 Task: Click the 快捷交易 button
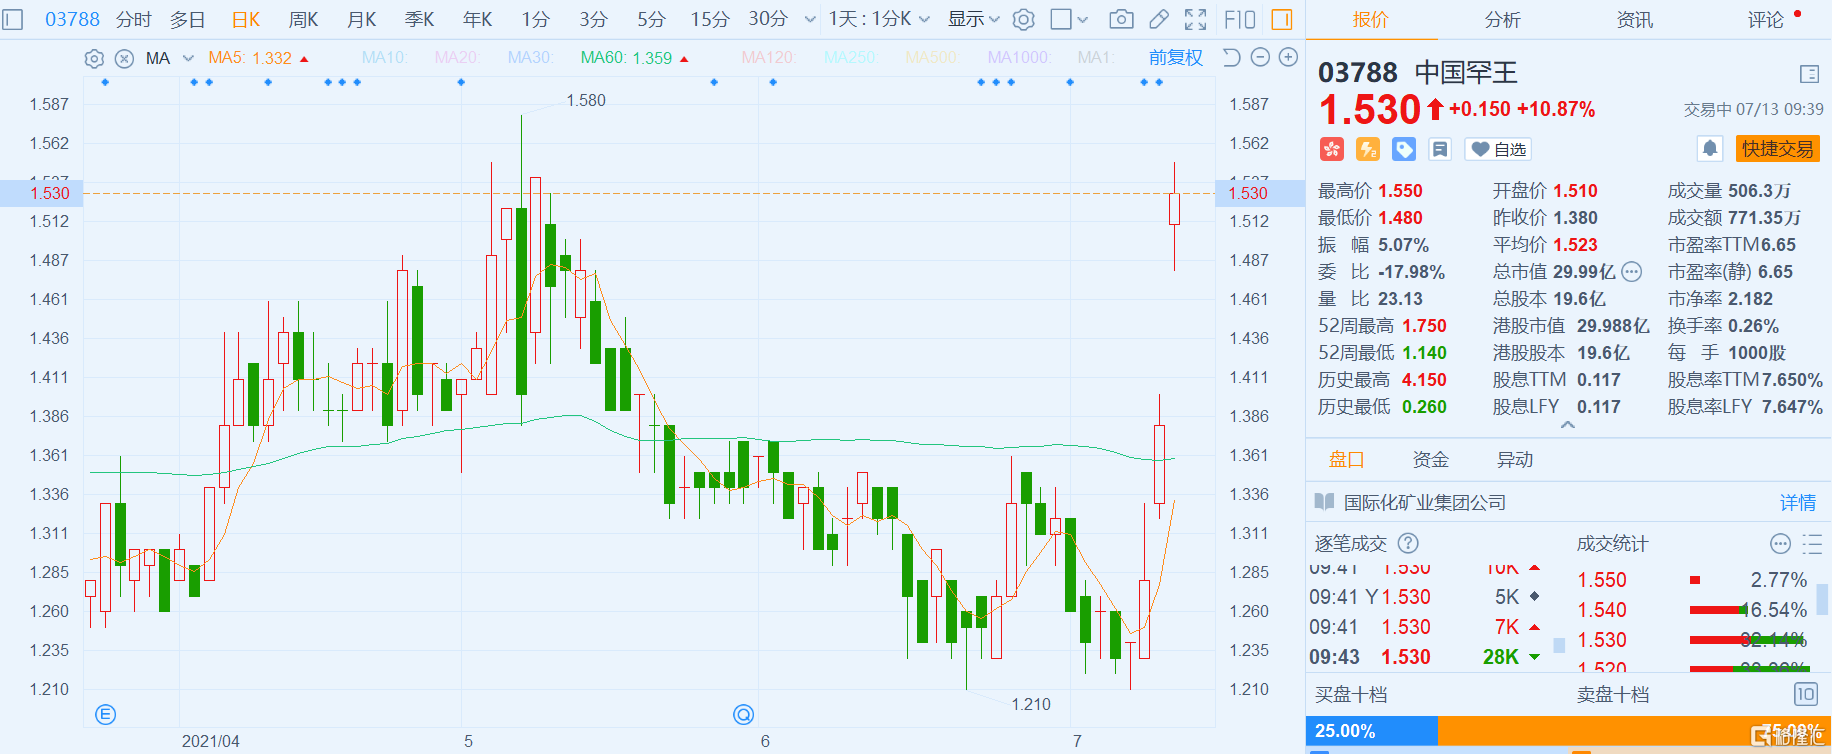point(1778,149)
